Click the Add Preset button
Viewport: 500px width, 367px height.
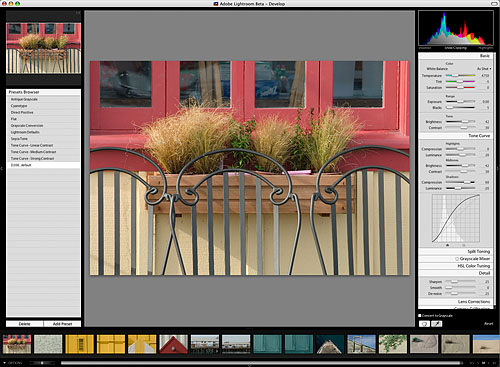(62, 324)
